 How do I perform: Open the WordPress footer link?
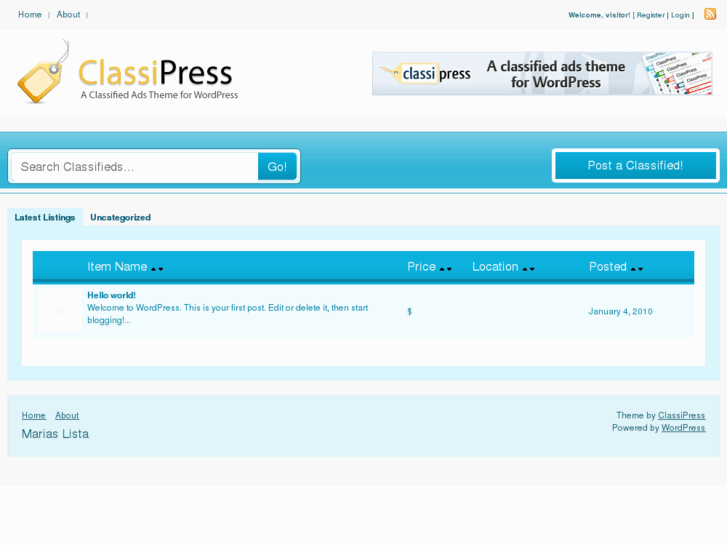click(683, 428)
